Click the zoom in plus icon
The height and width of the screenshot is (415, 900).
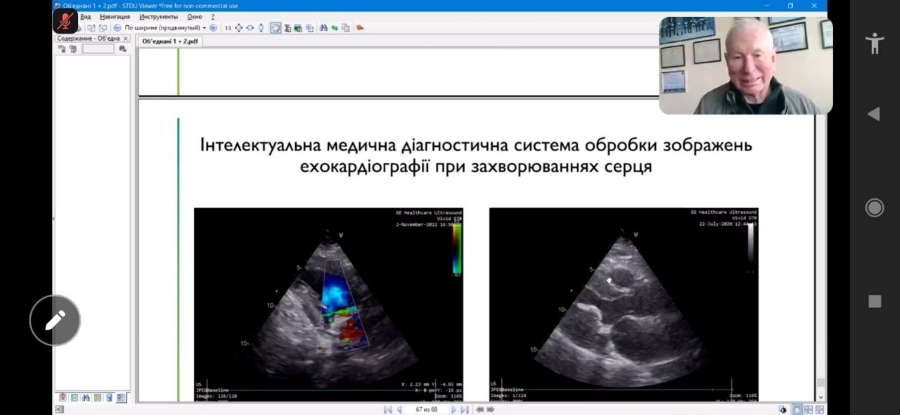point(213,28)
